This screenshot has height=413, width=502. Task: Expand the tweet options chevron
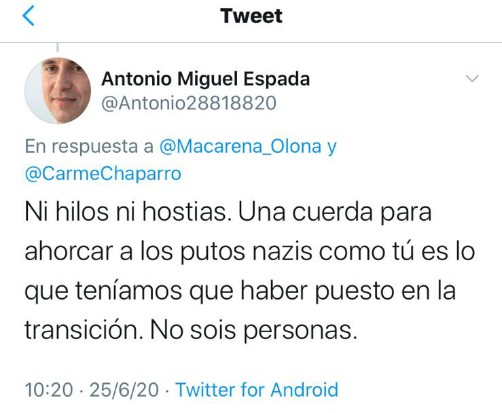(472, 78)
